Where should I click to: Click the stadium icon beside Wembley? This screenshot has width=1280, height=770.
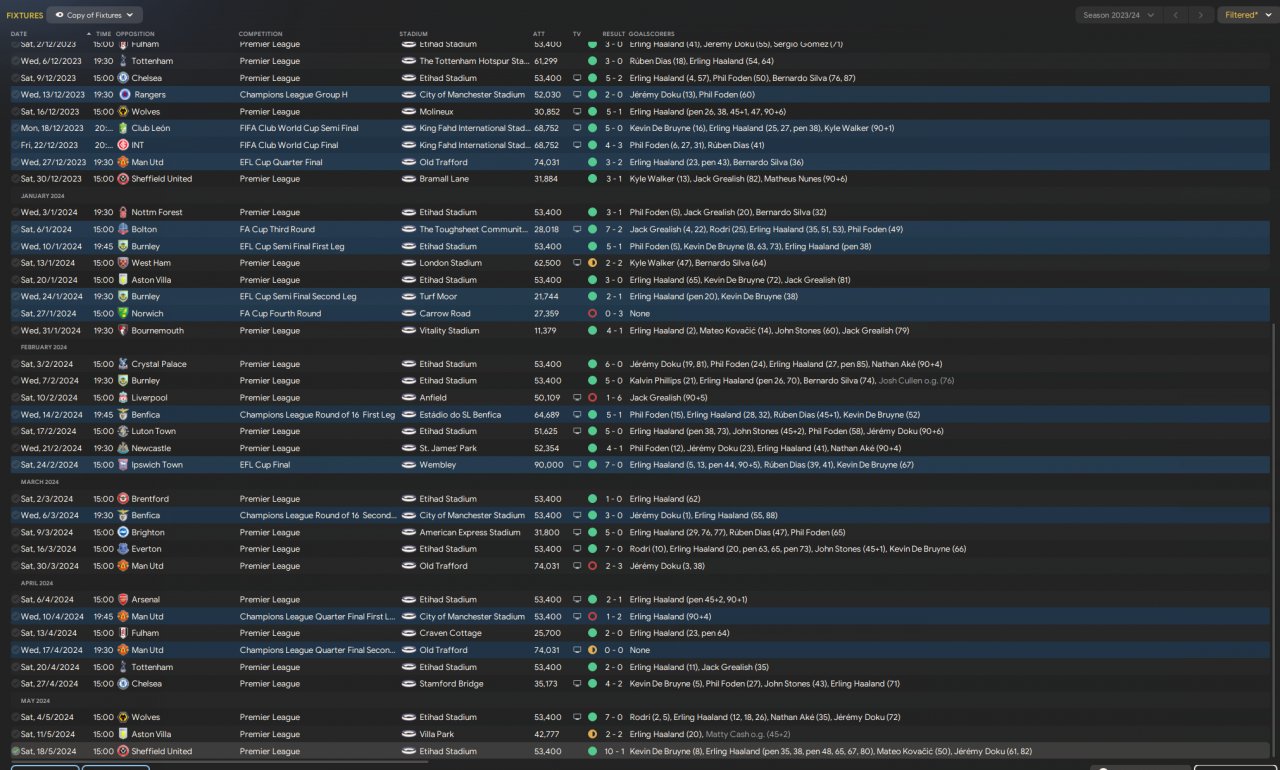[409, 465]
